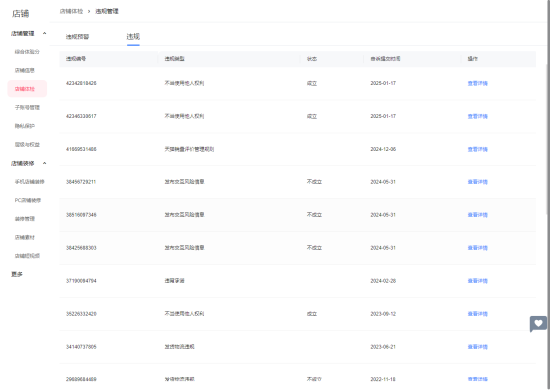550x391 pixels.
Task: Click 查看详情 for violation 38425688303
Action: [477, 248]
